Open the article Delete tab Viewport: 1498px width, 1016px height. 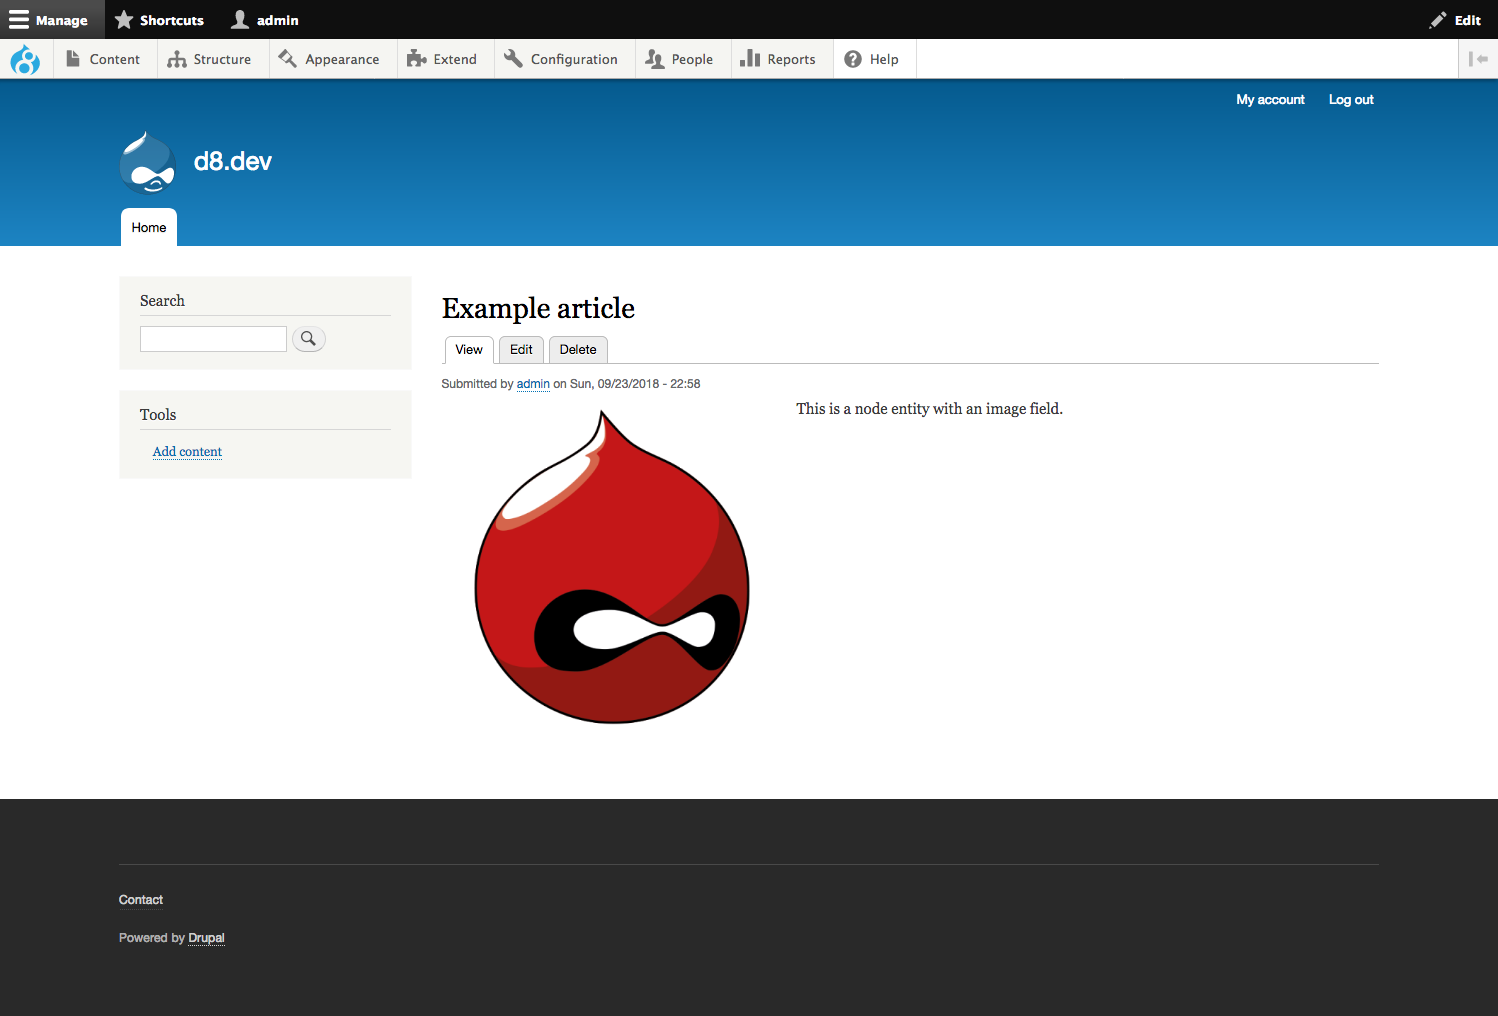click(x=578, y=349)
